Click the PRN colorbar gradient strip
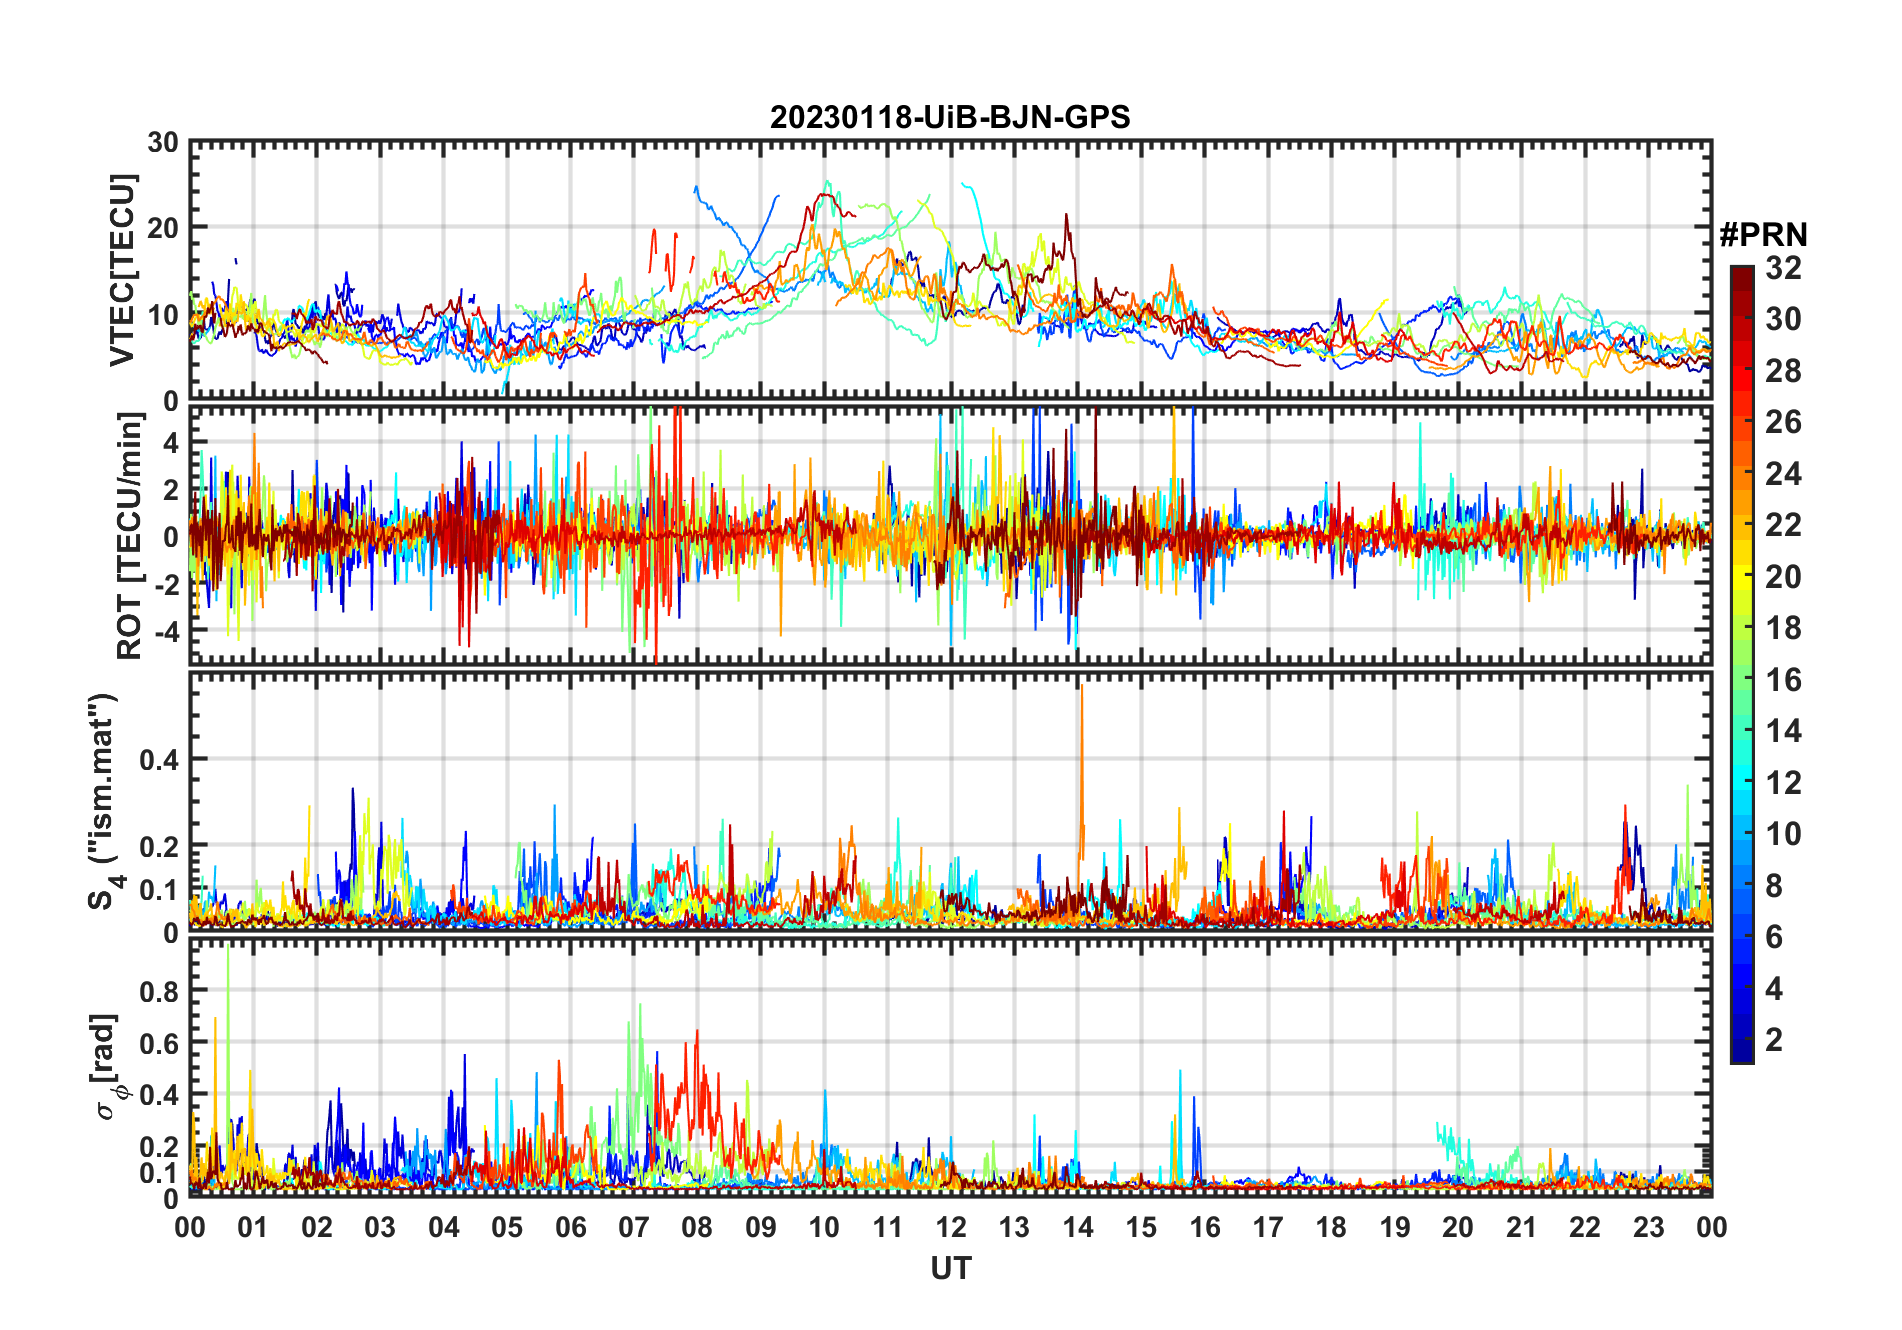 (1742, 664)
